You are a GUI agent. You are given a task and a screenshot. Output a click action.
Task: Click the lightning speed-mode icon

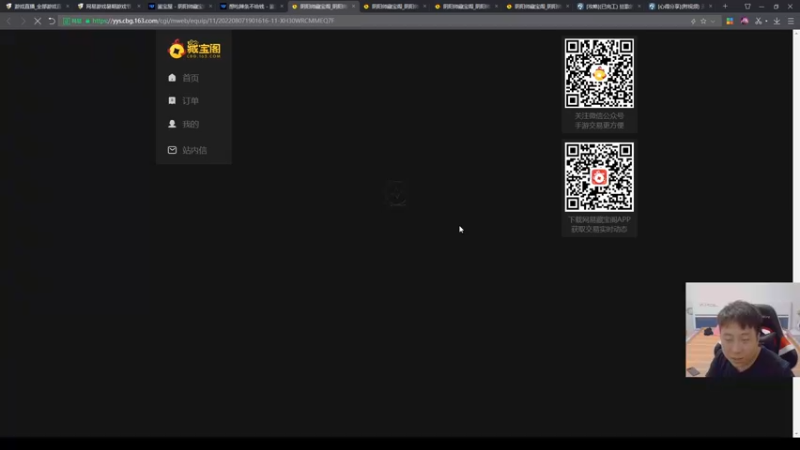pos(693,21)
